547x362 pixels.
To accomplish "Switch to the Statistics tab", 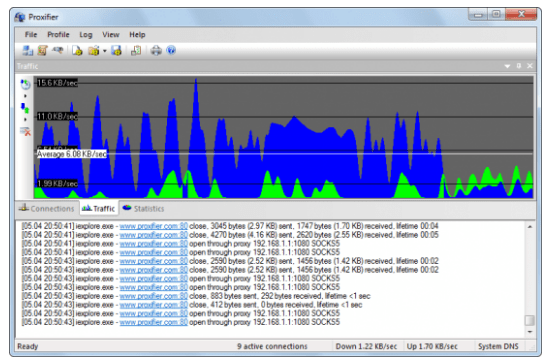I will [143, 209].
